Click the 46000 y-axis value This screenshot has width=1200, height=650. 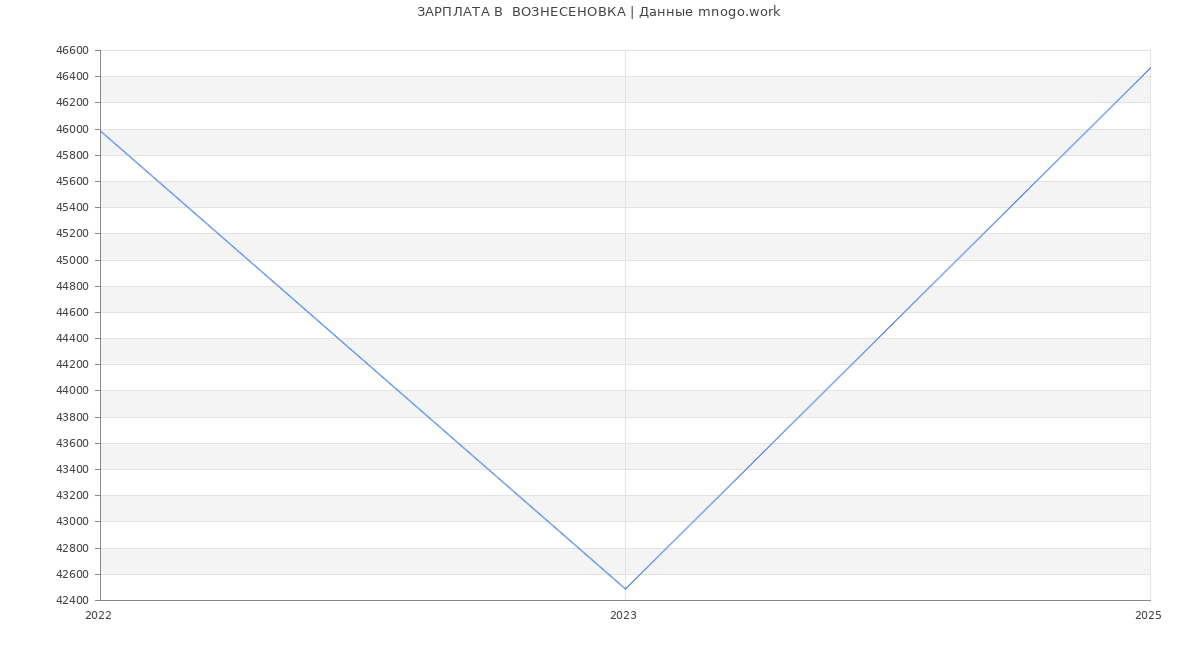72,129
